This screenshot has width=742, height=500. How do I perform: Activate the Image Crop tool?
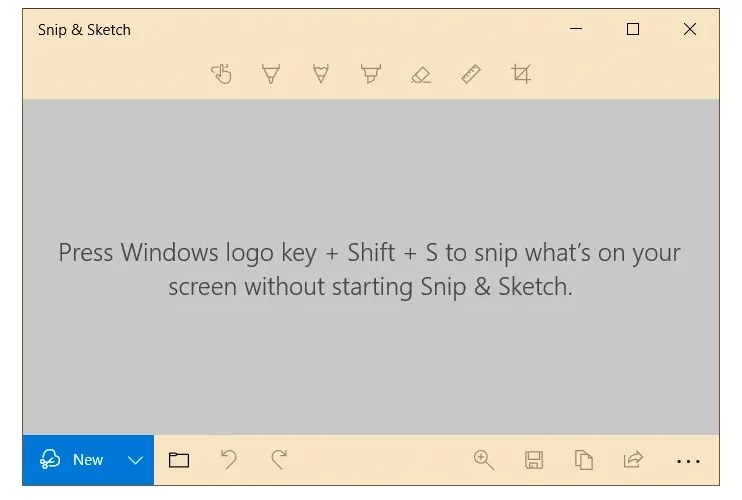click(x=521, y=74)
